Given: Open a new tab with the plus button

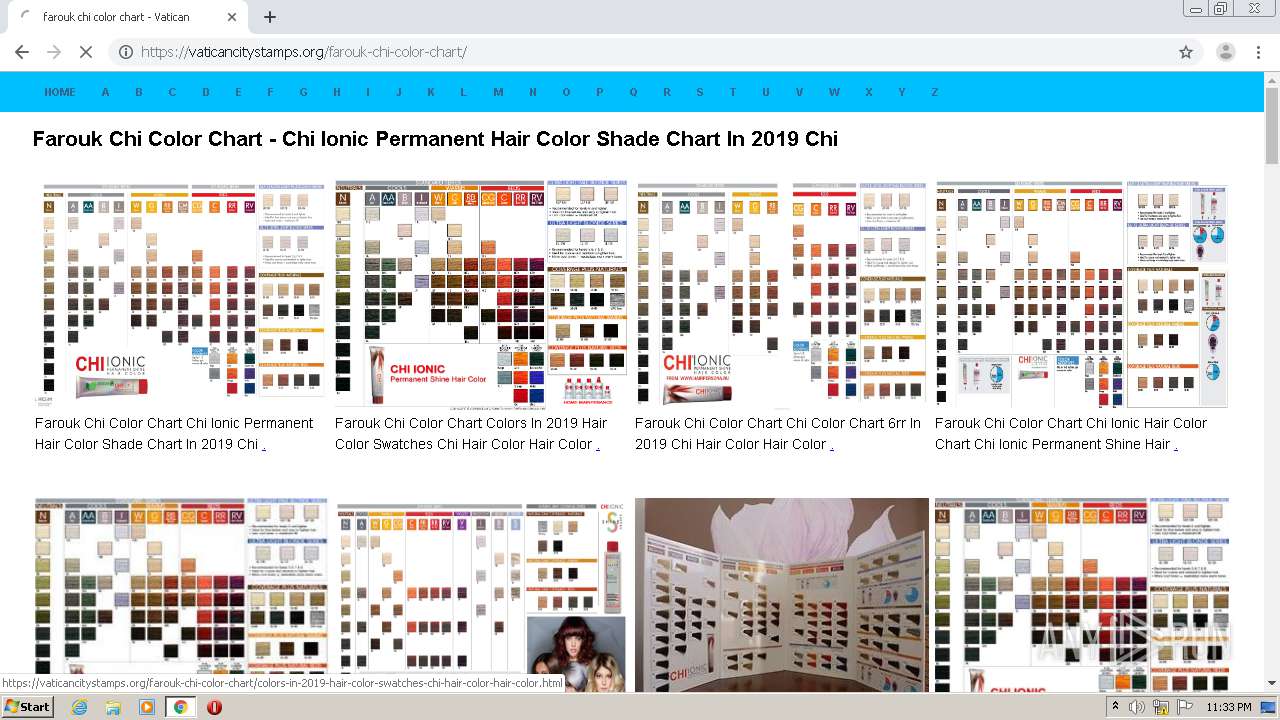Looking at the screenshot, I should pos(270,17).
